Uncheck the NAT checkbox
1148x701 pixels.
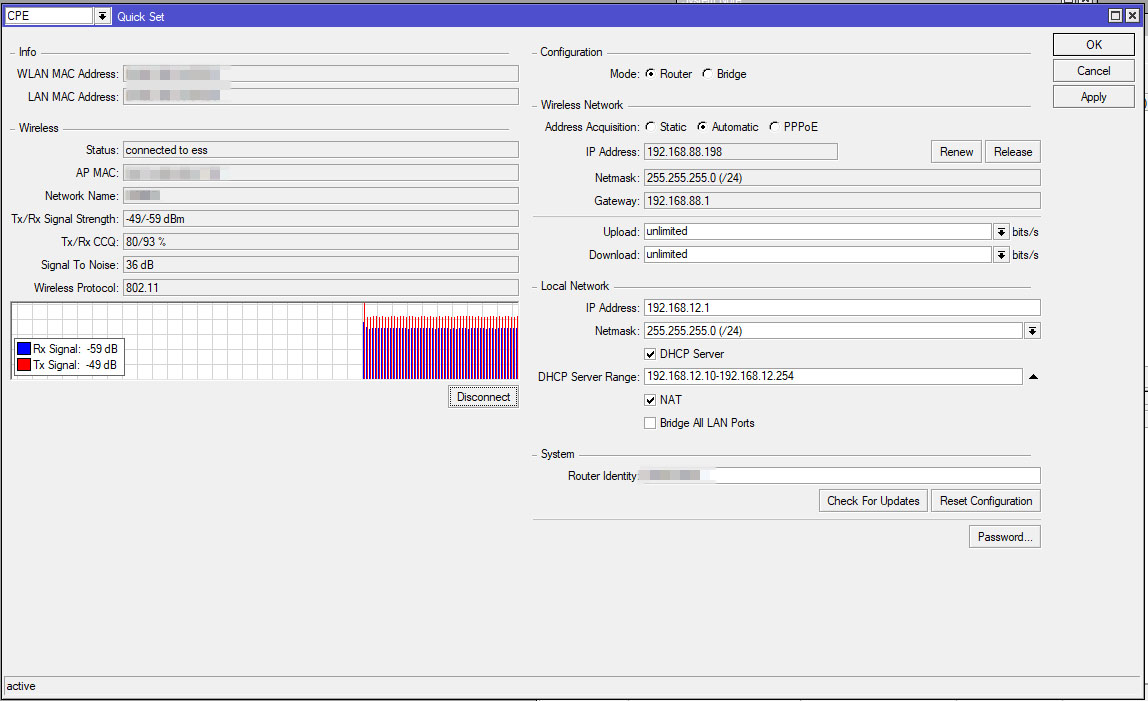pyautogui.click(x=651, y=400)
